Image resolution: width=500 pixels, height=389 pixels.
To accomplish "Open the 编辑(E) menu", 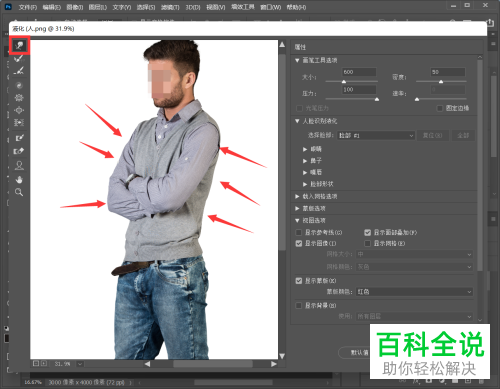I will tap(52, 7).
